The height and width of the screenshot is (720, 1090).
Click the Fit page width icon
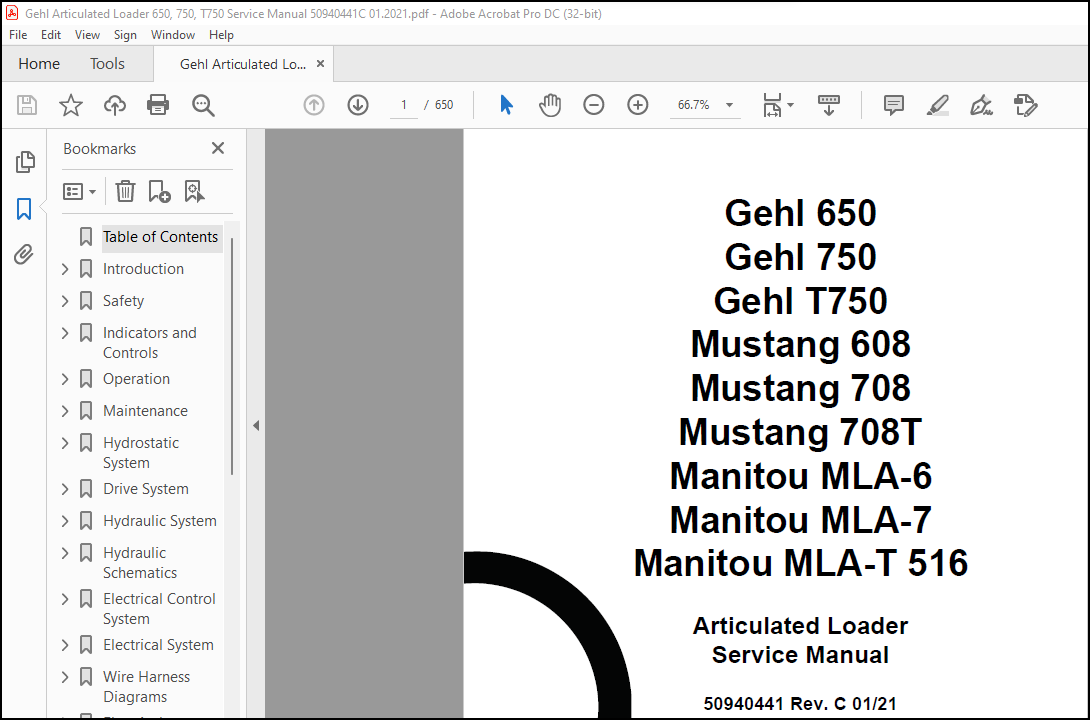(x=772, y=105)
